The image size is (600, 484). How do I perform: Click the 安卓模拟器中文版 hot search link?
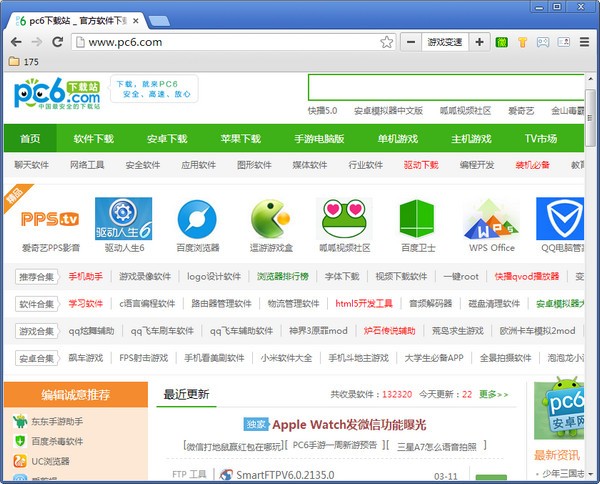[x=388, y=111]
